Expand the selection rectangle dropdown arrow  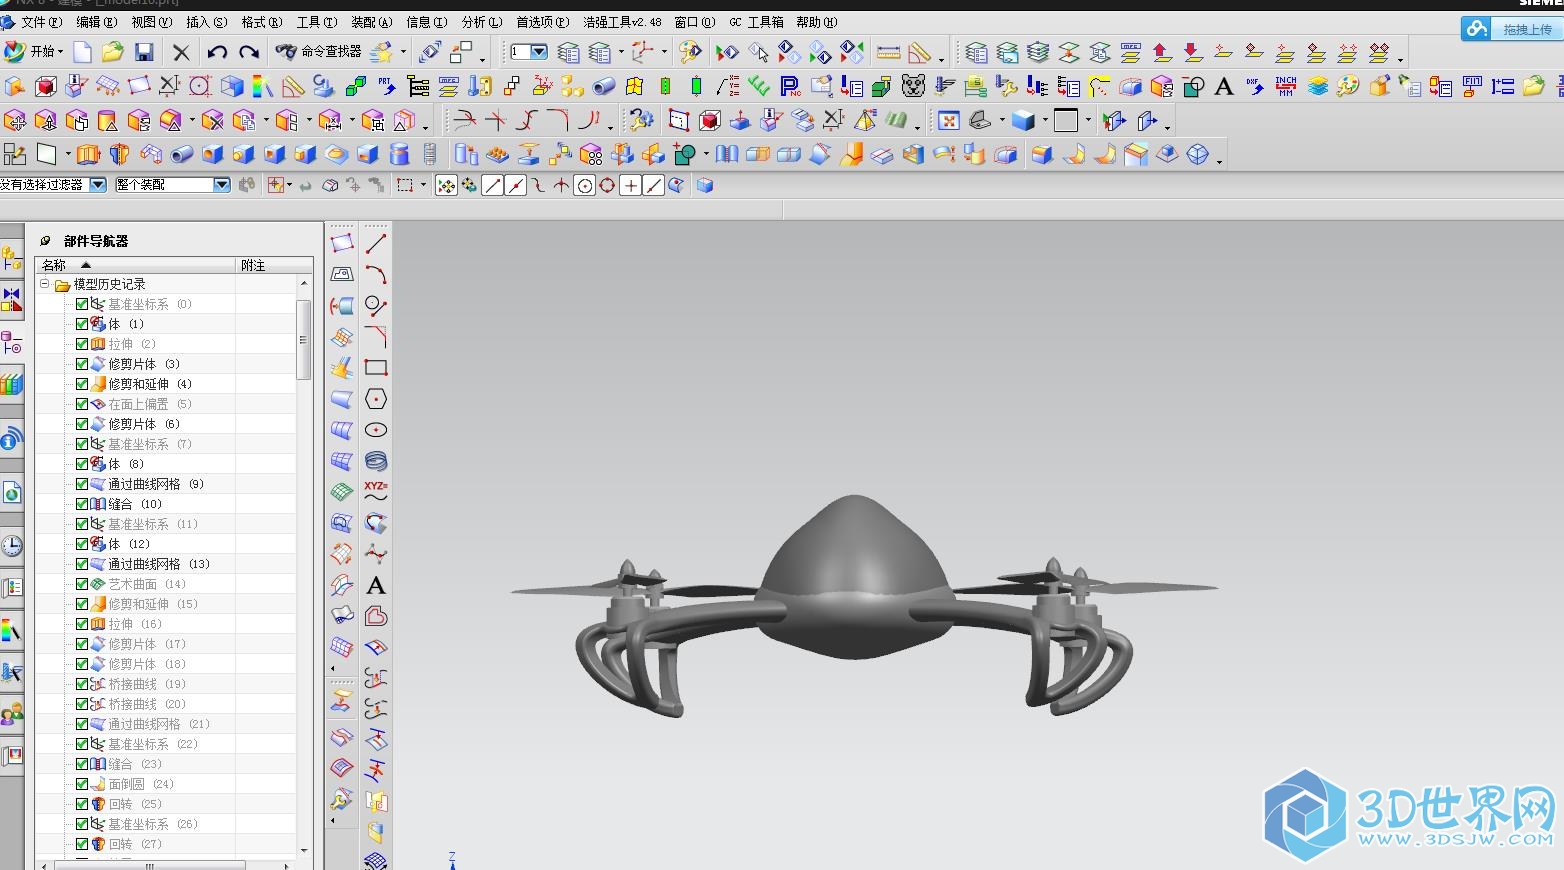pyautogui.click(x=423, y=185)
